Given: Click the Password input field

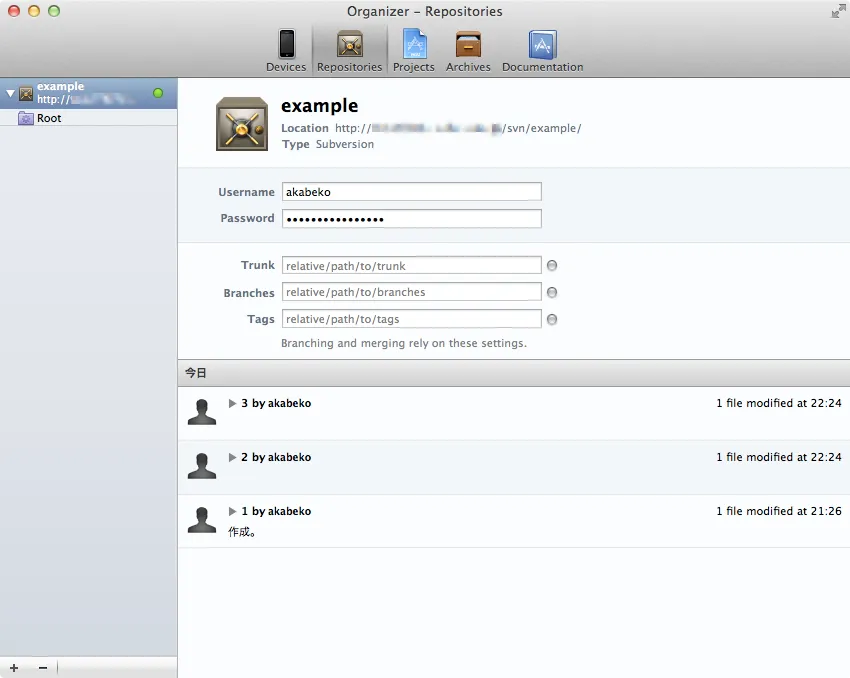Looking at the screenshot, I should 411,219.
